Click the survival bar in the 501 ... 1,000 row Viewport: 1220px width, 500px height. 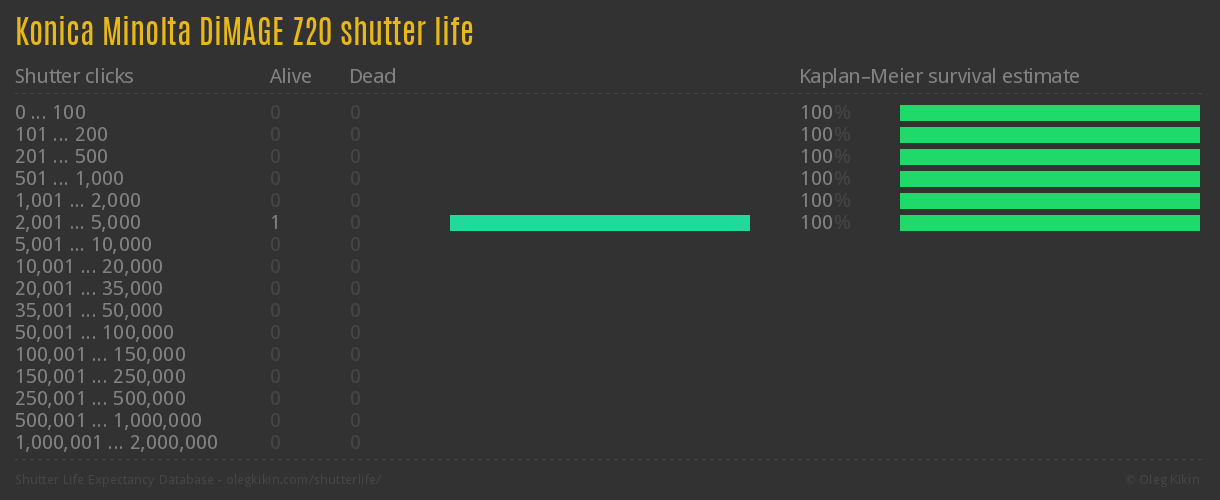[1050, 179]
